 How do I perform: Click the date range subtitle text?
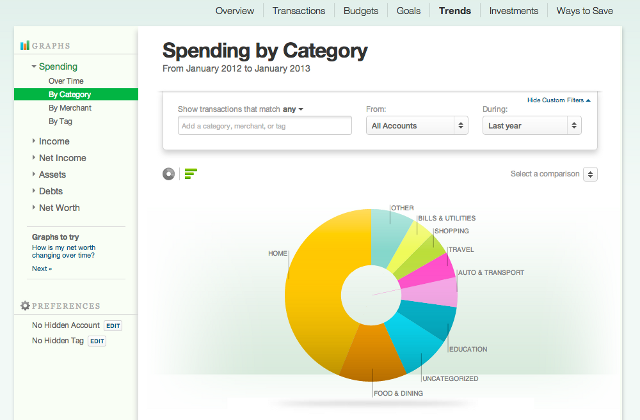tap(236, 69)
